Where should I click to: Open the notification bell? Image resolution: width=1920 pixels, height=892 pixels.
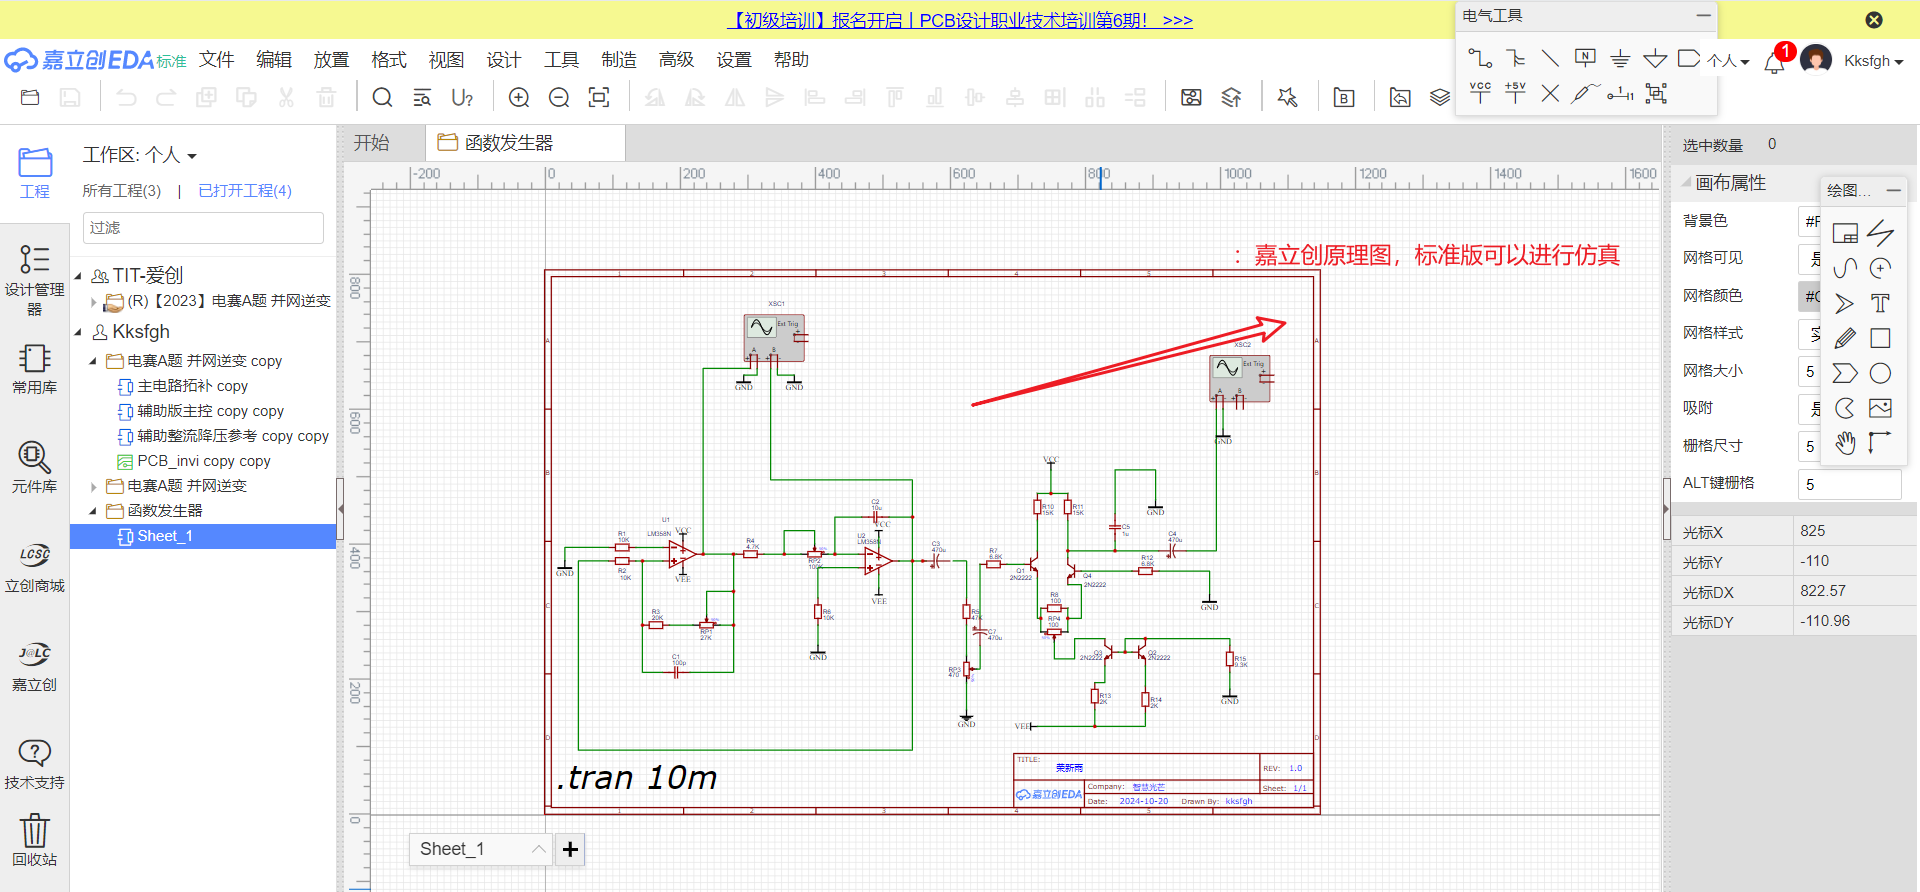[1775, 62]
